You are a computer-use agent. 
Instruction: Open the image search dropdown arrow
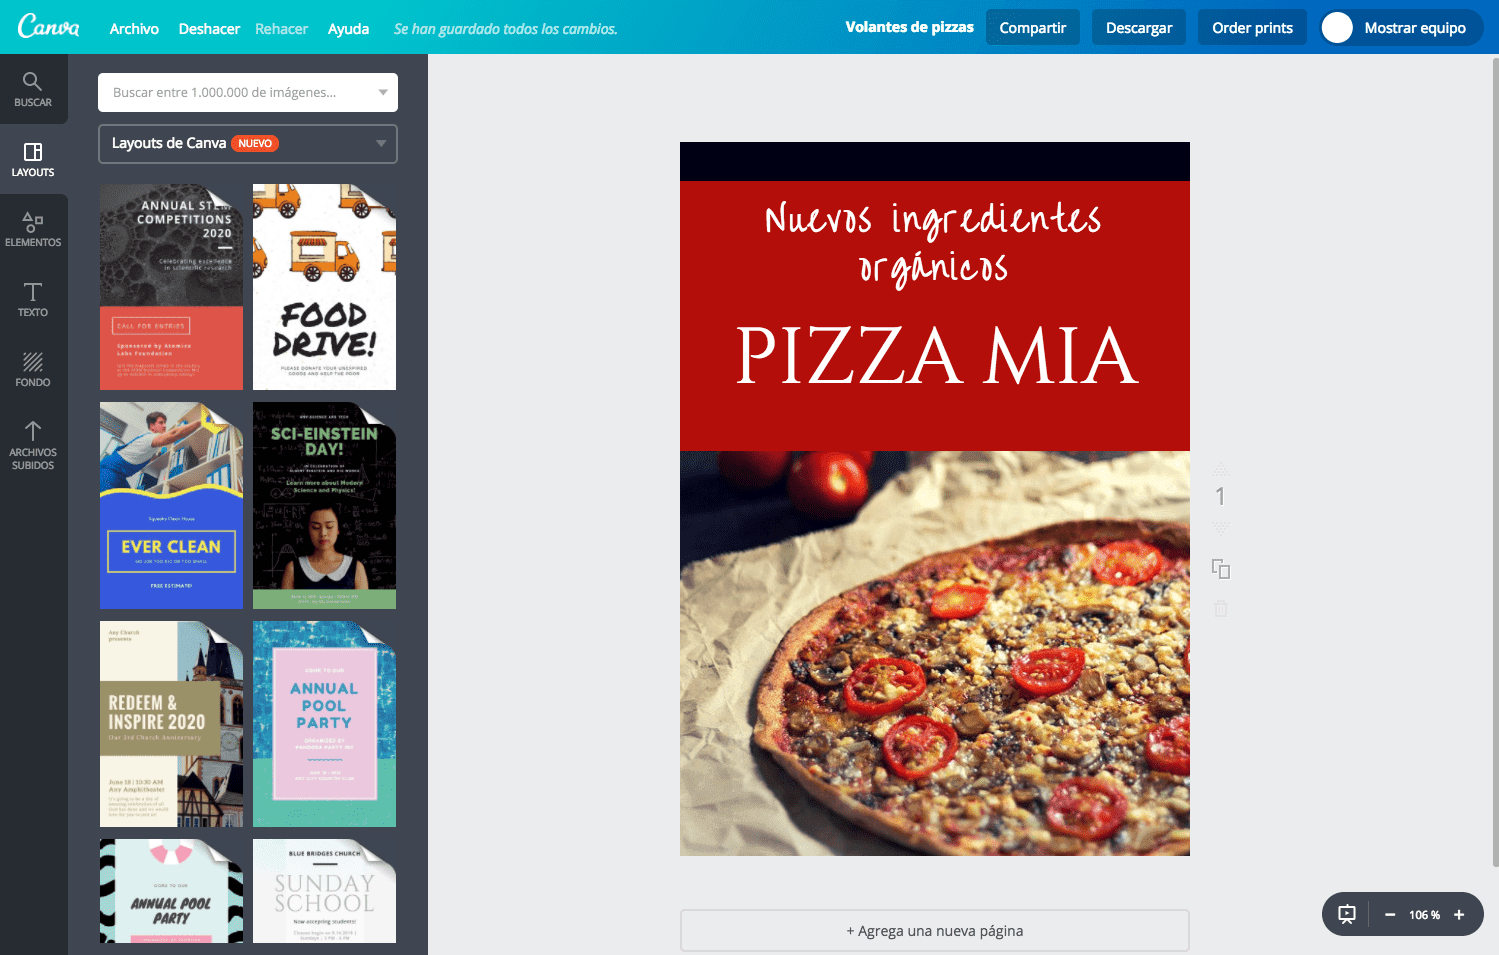[x=382, y=92]
